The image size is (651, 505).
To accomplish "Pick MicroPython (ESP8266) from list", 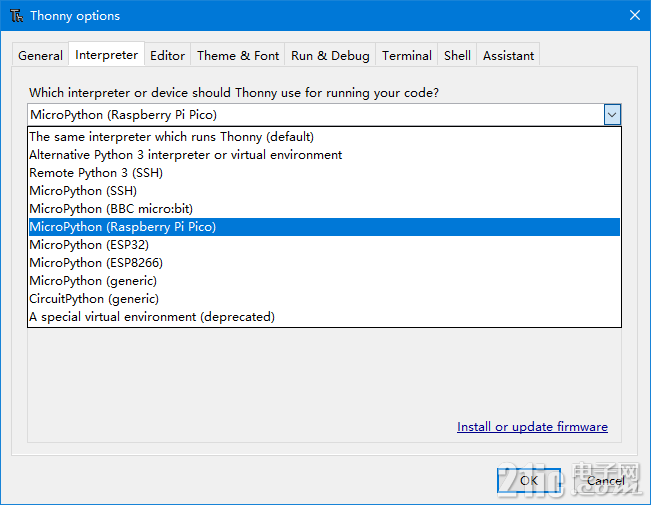I will pos(324,263).
